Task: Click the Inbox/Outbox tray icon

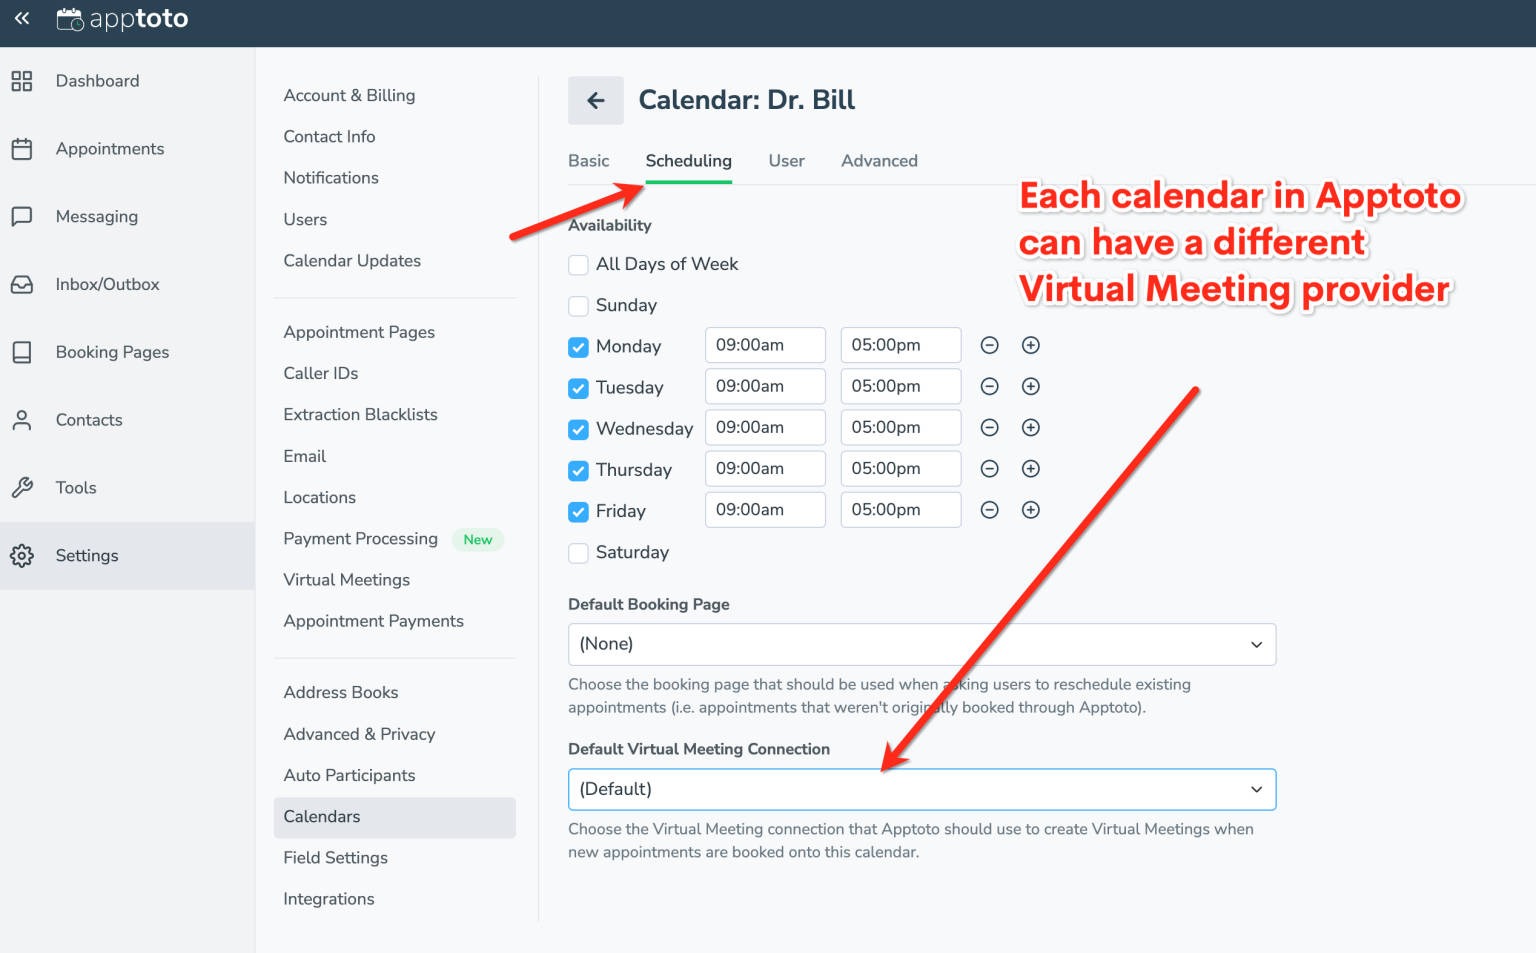Action: [x=22, y=284]
